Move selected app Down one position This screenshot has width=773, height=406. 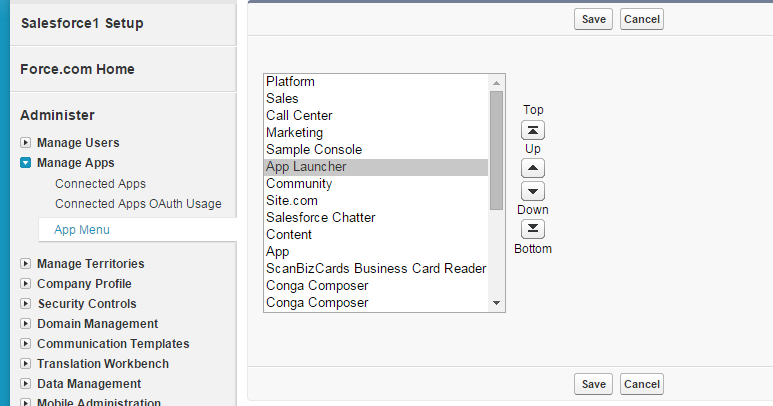coord(534,191)
